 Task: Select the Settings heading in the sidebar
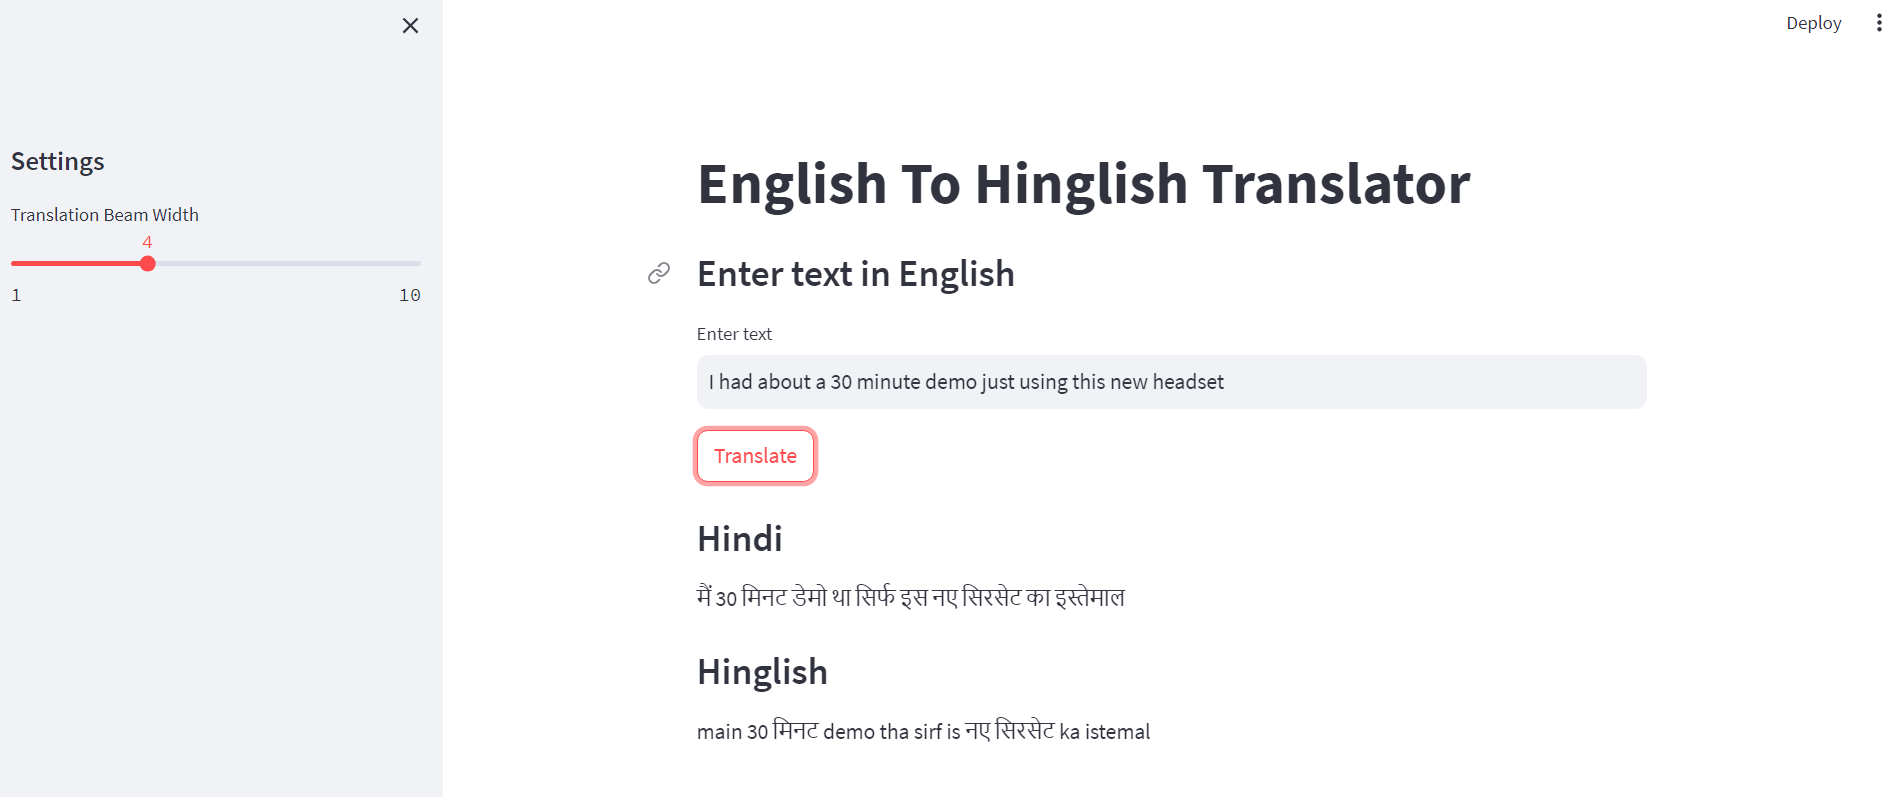pos(57,160)
